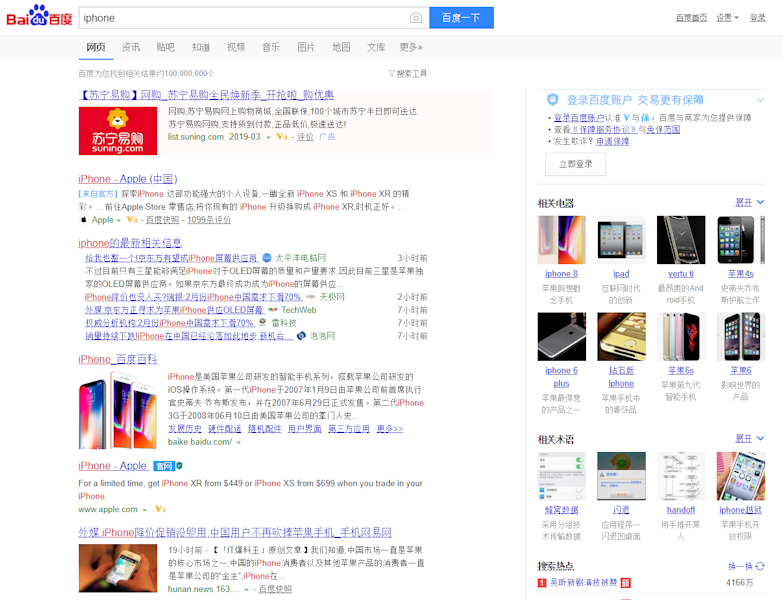Click the iPhone Baike image thumbnail

click(118, 410)
